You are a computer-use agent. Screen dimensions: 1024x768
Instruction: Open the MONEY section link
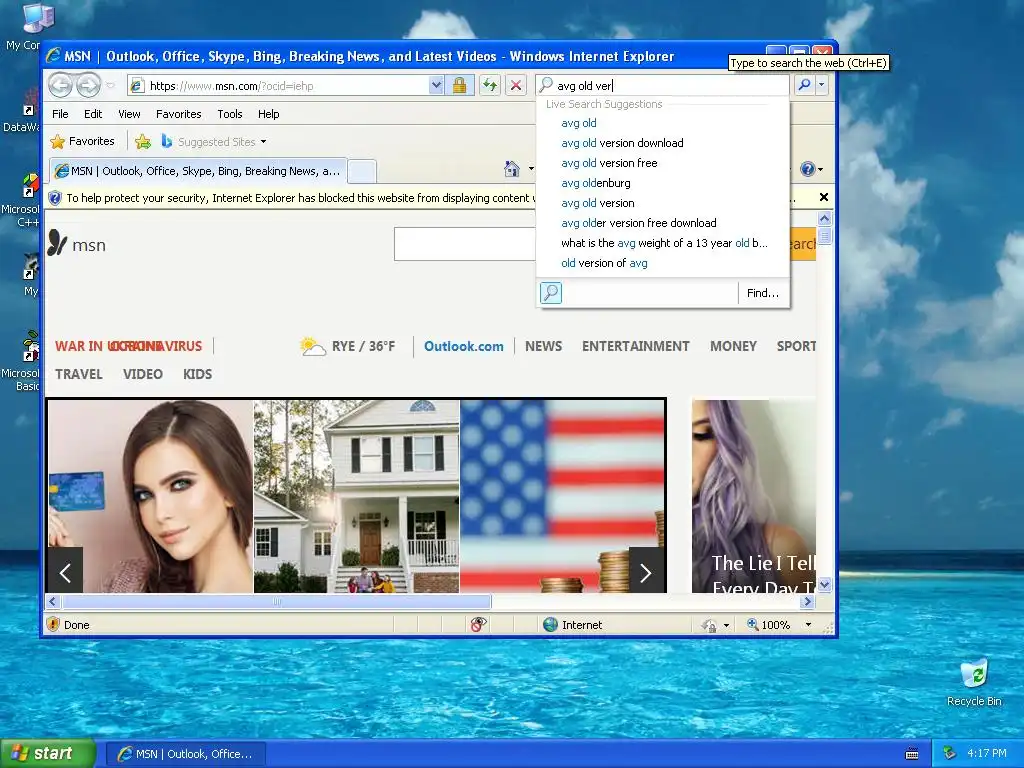point(733,346)
